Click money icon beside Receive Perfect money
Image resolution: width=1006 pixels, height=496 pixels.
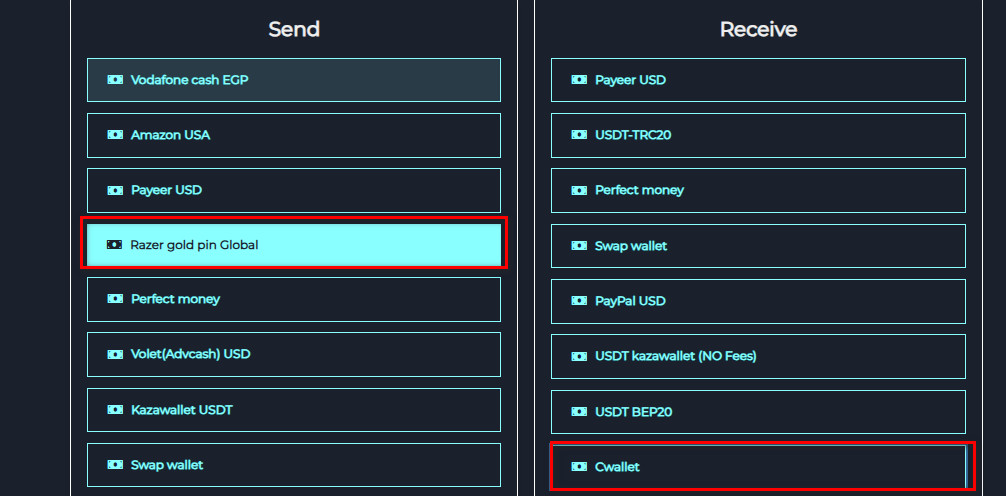pos(579,190)
